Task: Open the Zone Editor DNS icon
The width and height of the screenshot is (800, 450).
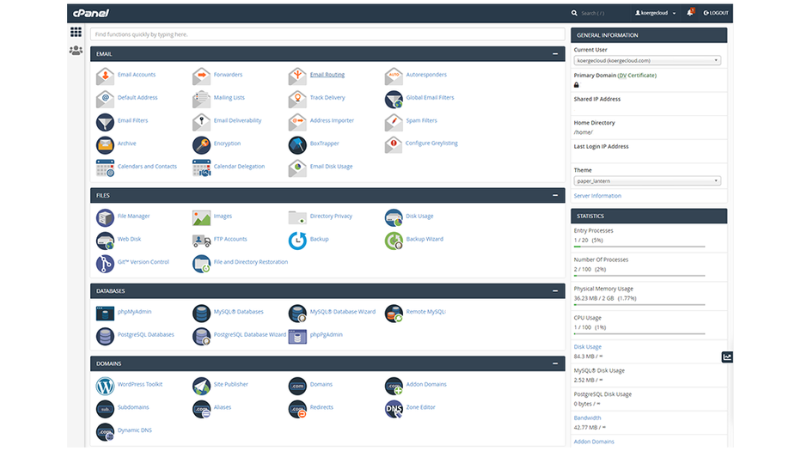Action: pyautogui.click(x=394, y=408)
